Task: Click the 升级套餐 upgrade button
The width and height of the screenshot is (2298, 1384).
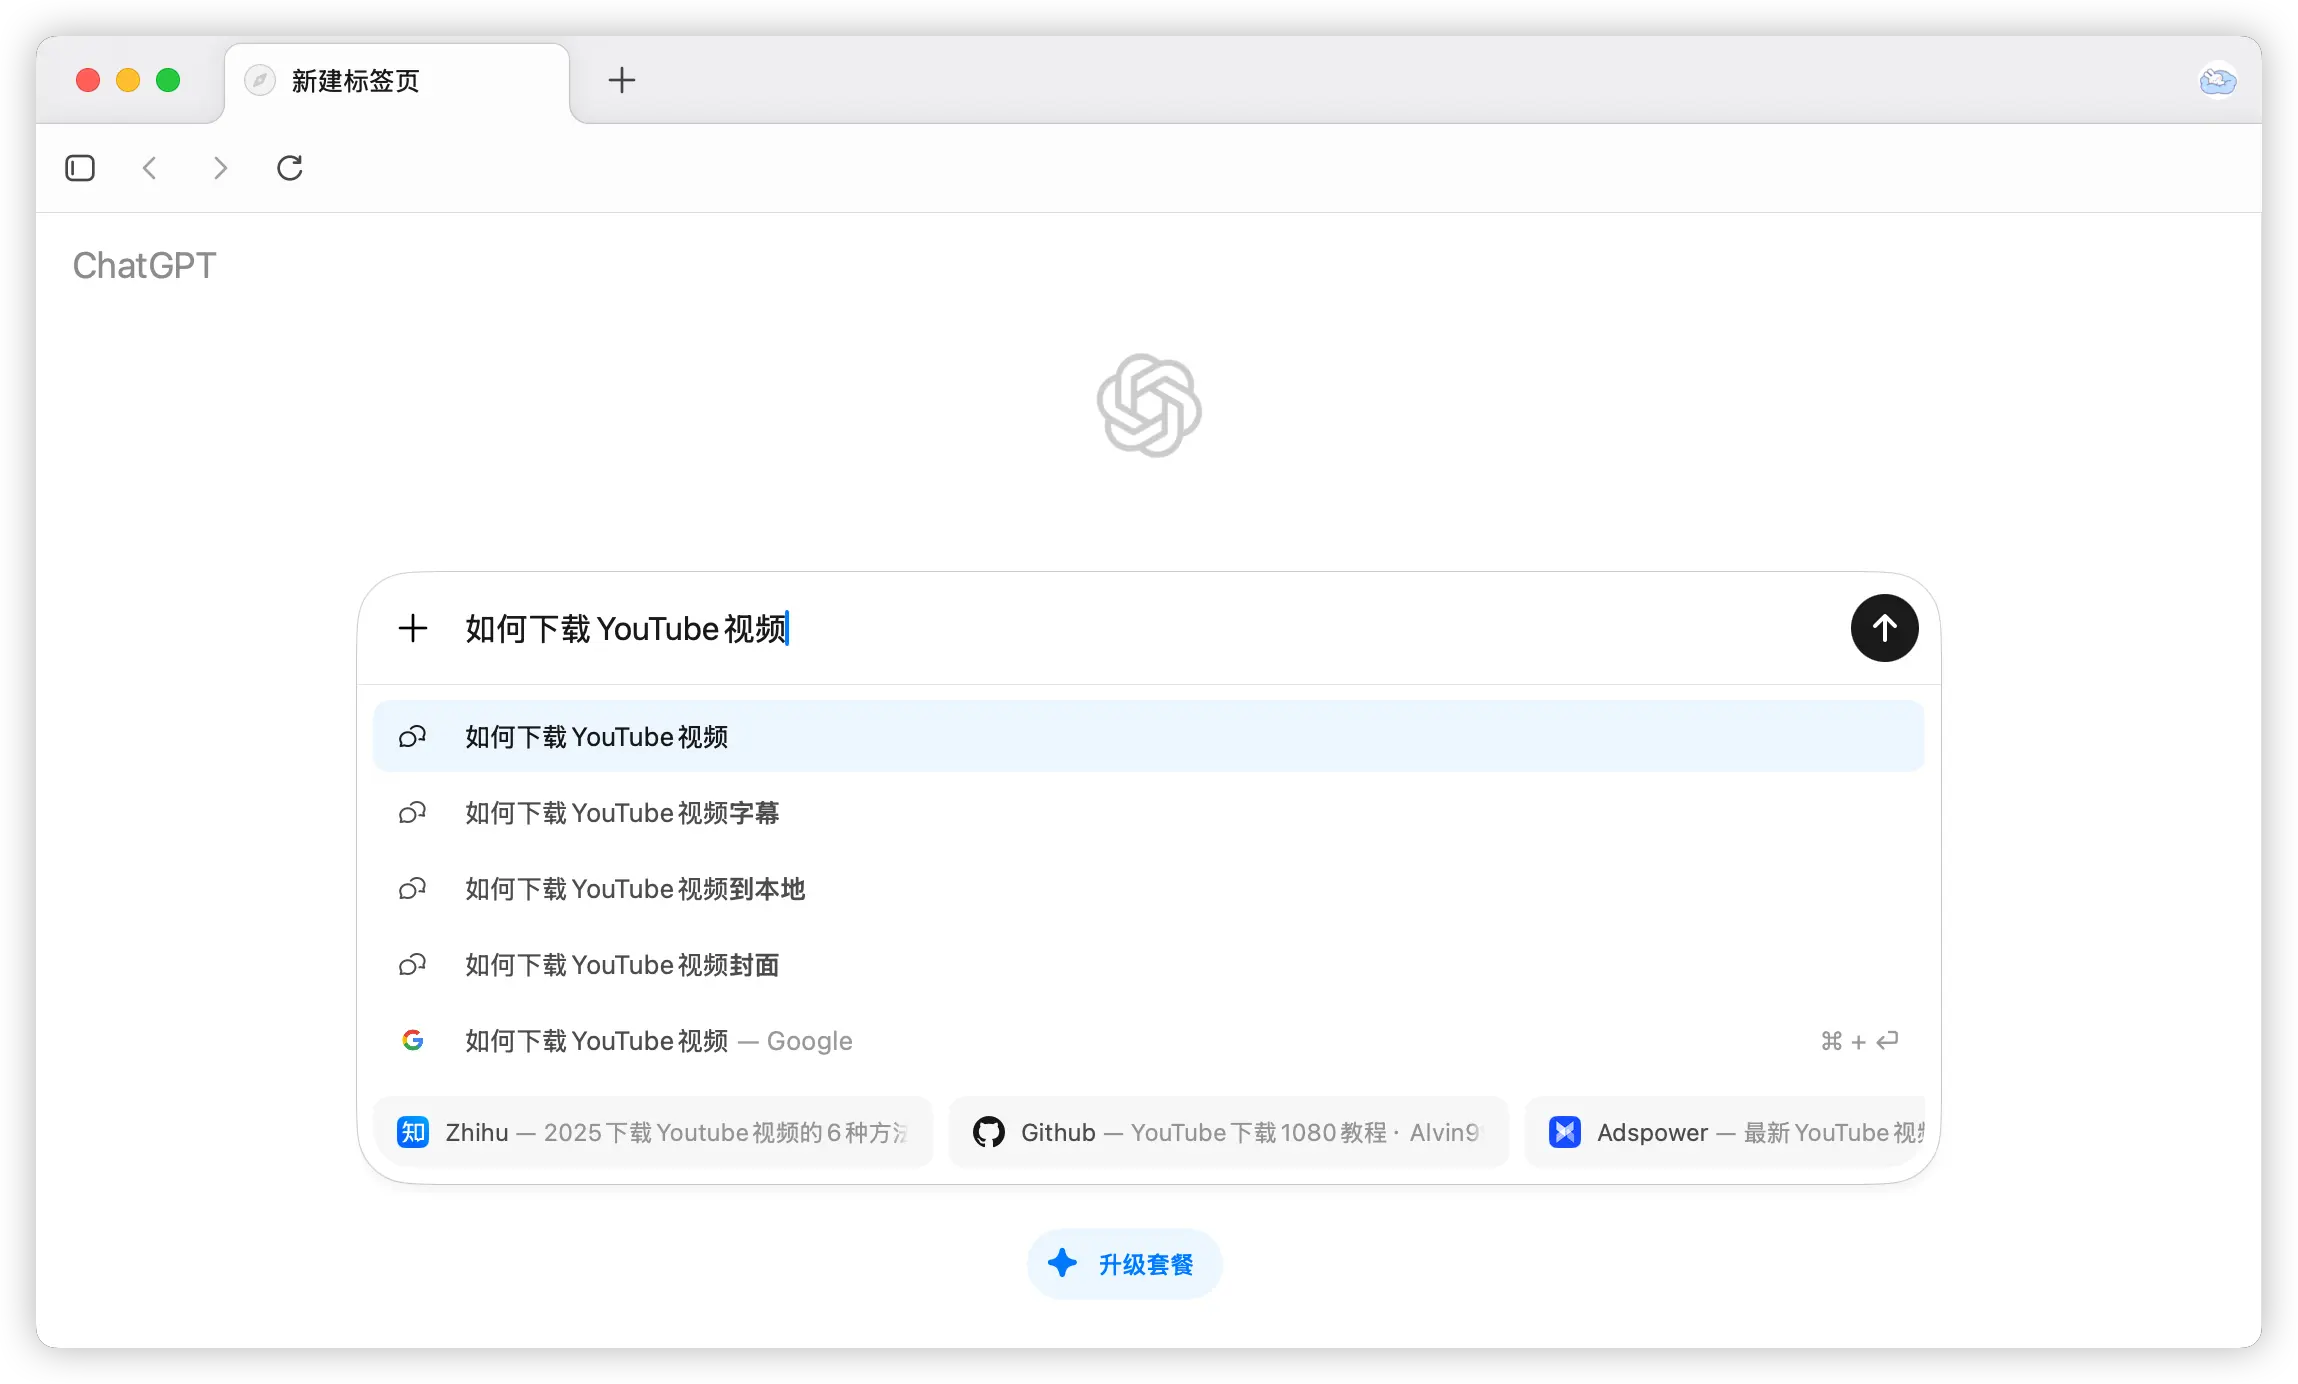Action: coord(1124,1264)
